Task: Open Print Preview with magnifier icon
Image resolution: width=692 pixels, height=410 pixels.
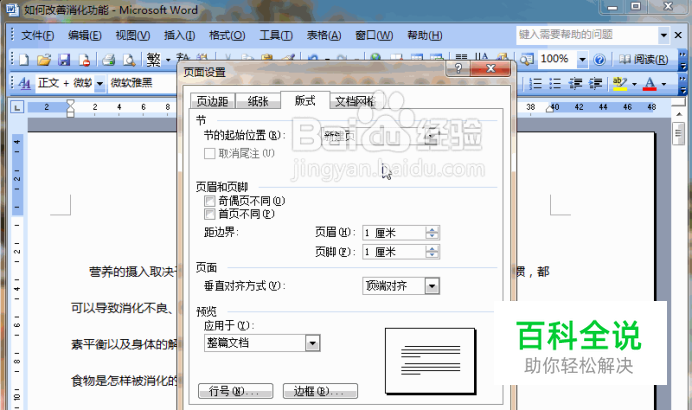Action: tap(129, 60)
